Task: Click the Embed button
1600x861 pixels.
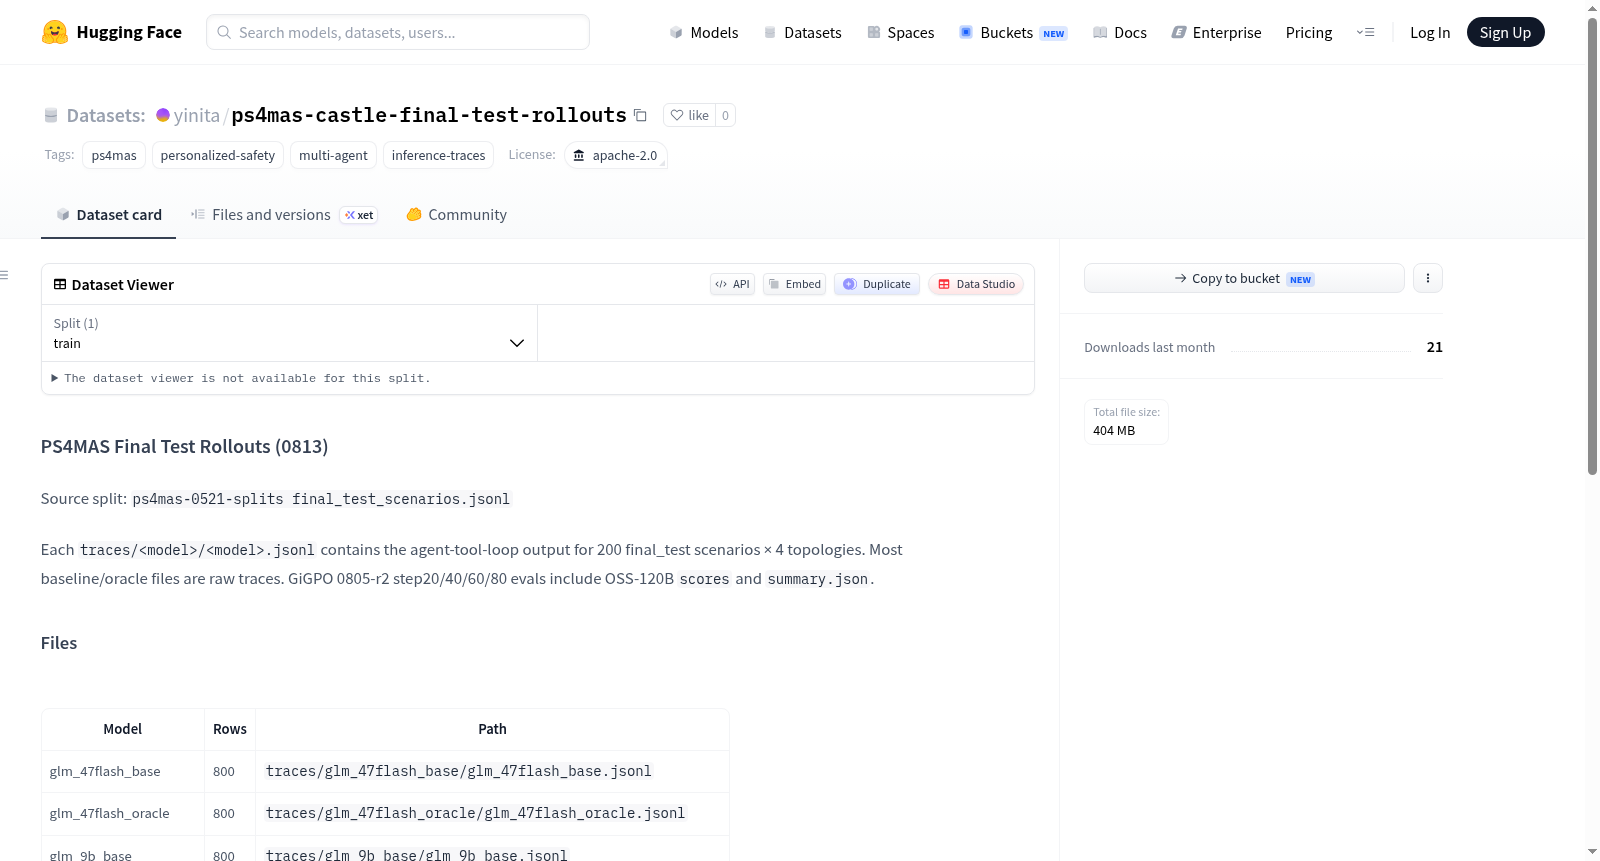Action: point(795,284)
